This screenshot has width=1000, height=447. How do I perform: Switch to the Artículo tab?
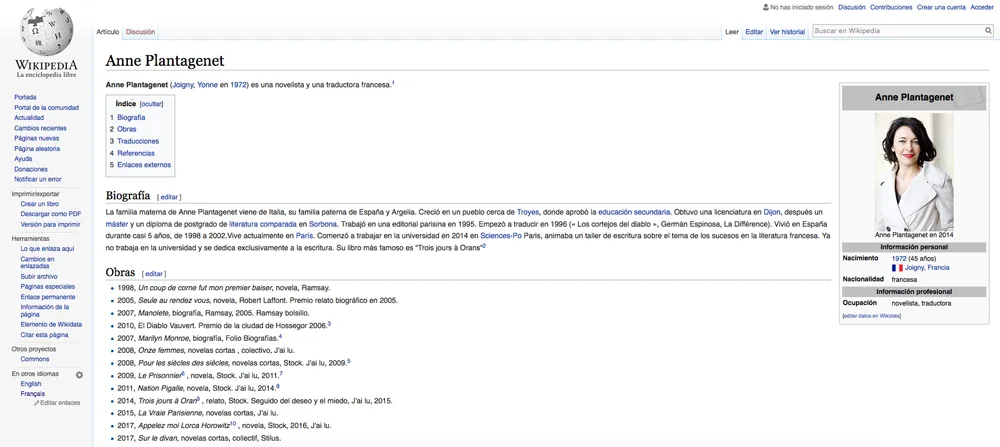coord(108,32)
